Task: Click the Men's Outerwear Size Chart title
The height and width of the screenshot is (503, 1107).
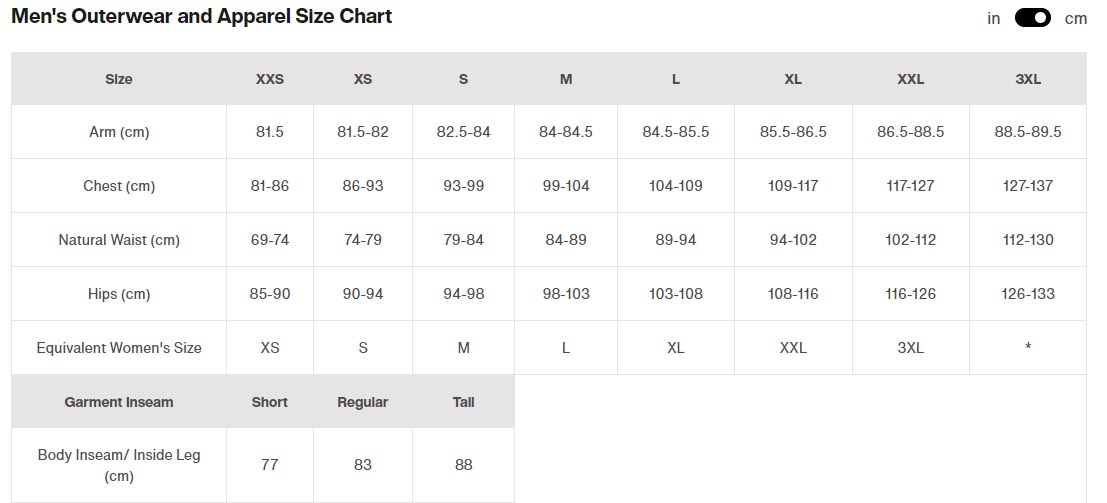Action: coord(201,16)
